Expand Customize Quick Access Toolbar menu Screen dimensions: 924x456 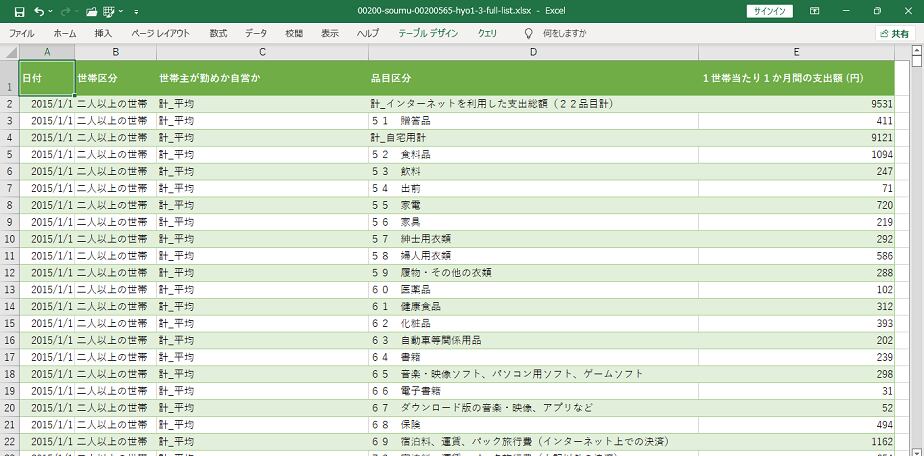point(136,11)
